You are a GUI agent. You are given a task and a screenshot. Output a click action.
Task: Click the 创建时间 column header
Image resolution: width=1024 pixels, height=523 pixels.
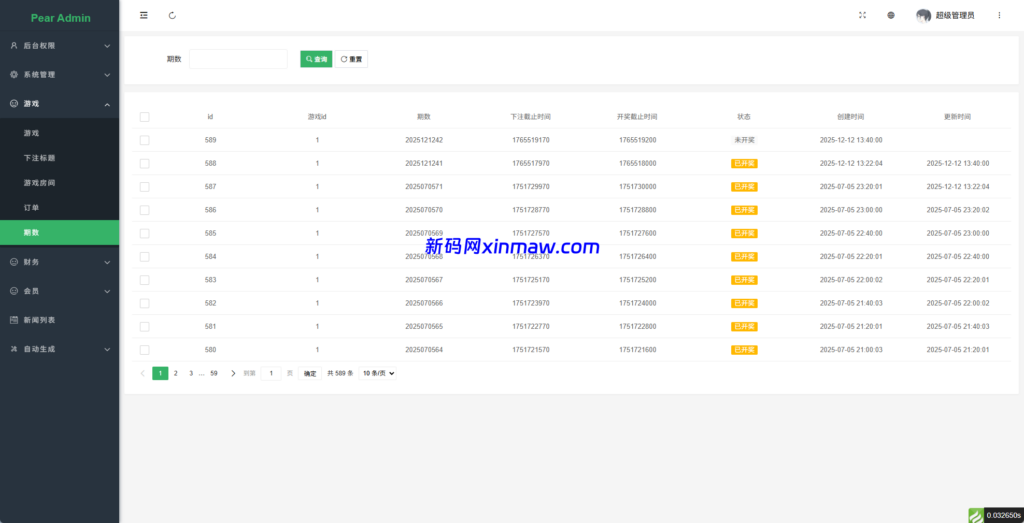pyautogui.click(x=850, y=117)
